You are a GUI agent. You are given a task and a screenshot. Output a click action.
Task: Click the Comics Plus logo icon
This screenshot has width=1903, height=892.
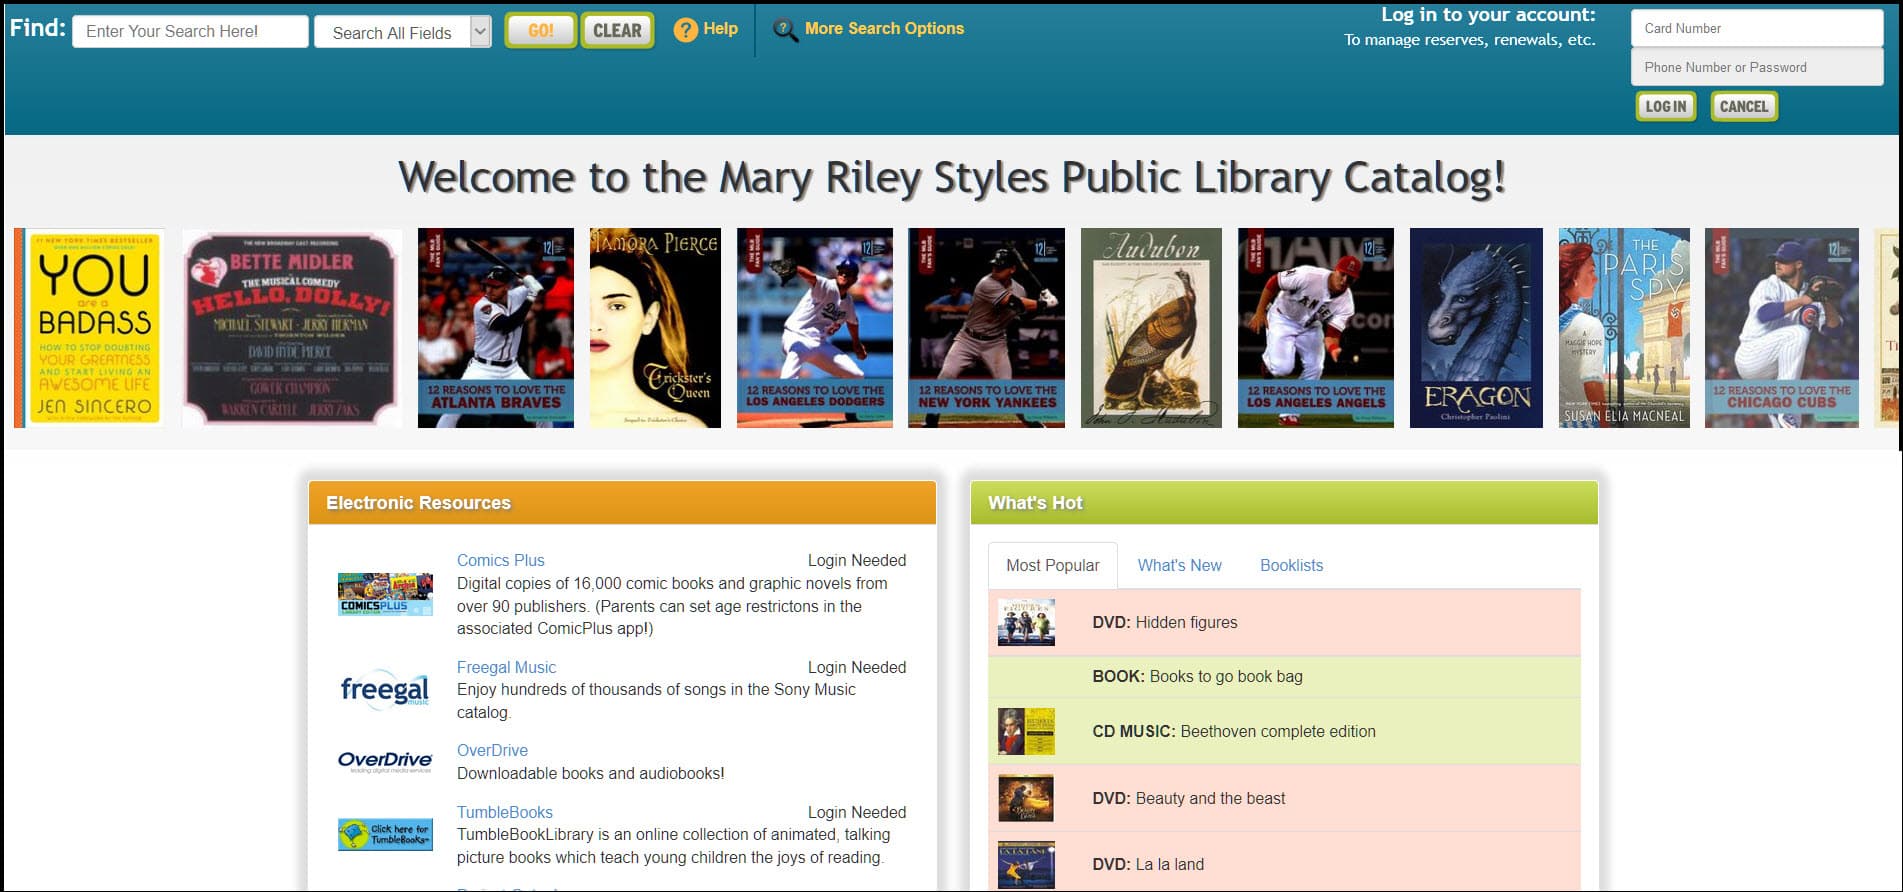click(x=385, y=594)
